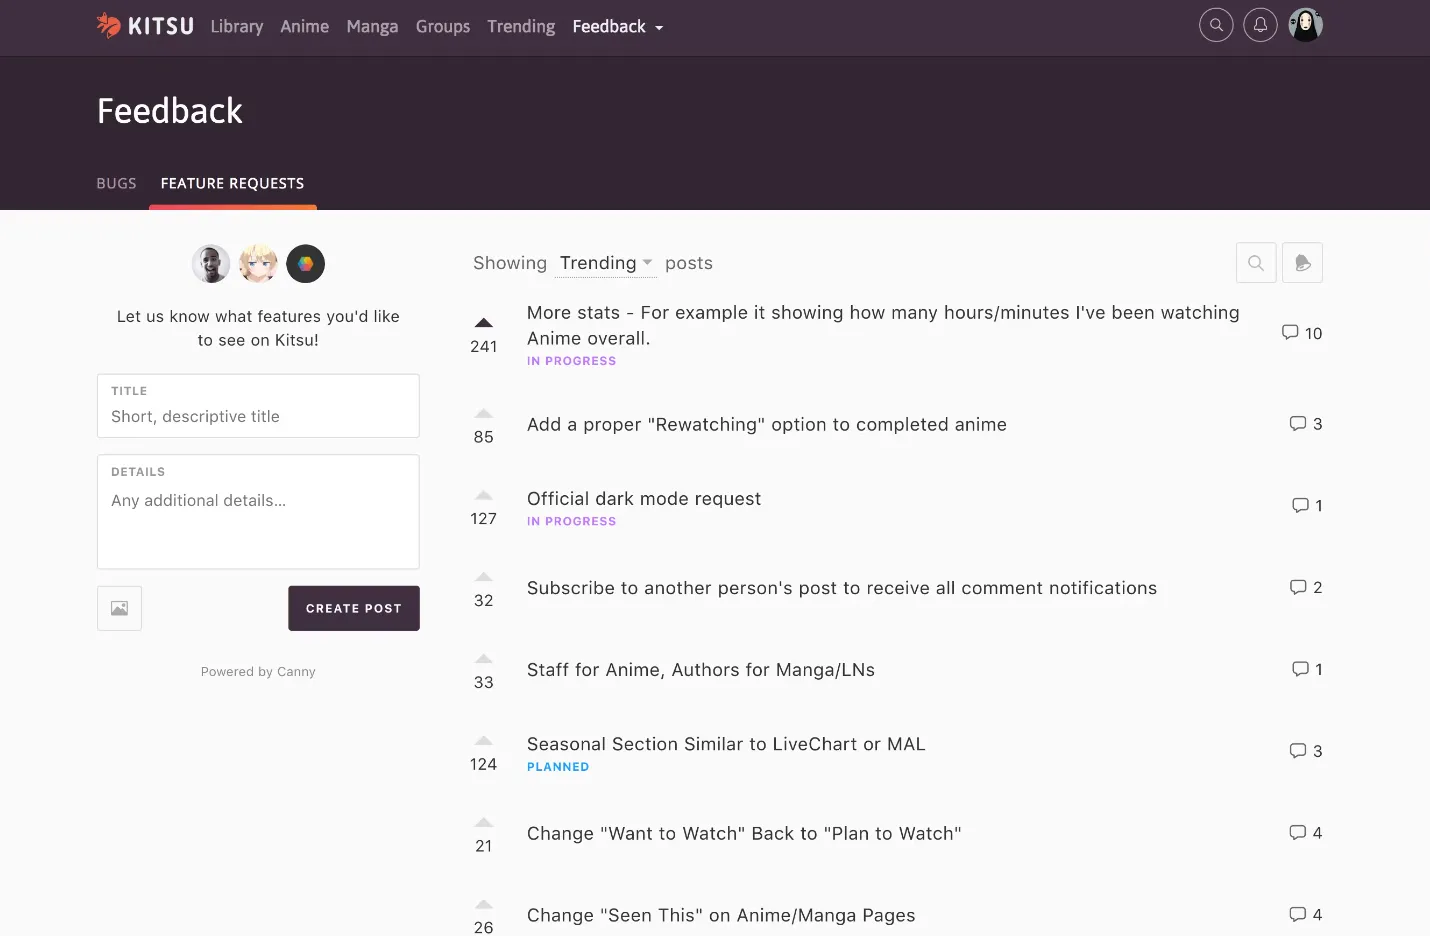This screenshot has width=1430, height=936.
Task: Open comments icon for 'Official dark mode request'
Action: [x=1300, y=505]
